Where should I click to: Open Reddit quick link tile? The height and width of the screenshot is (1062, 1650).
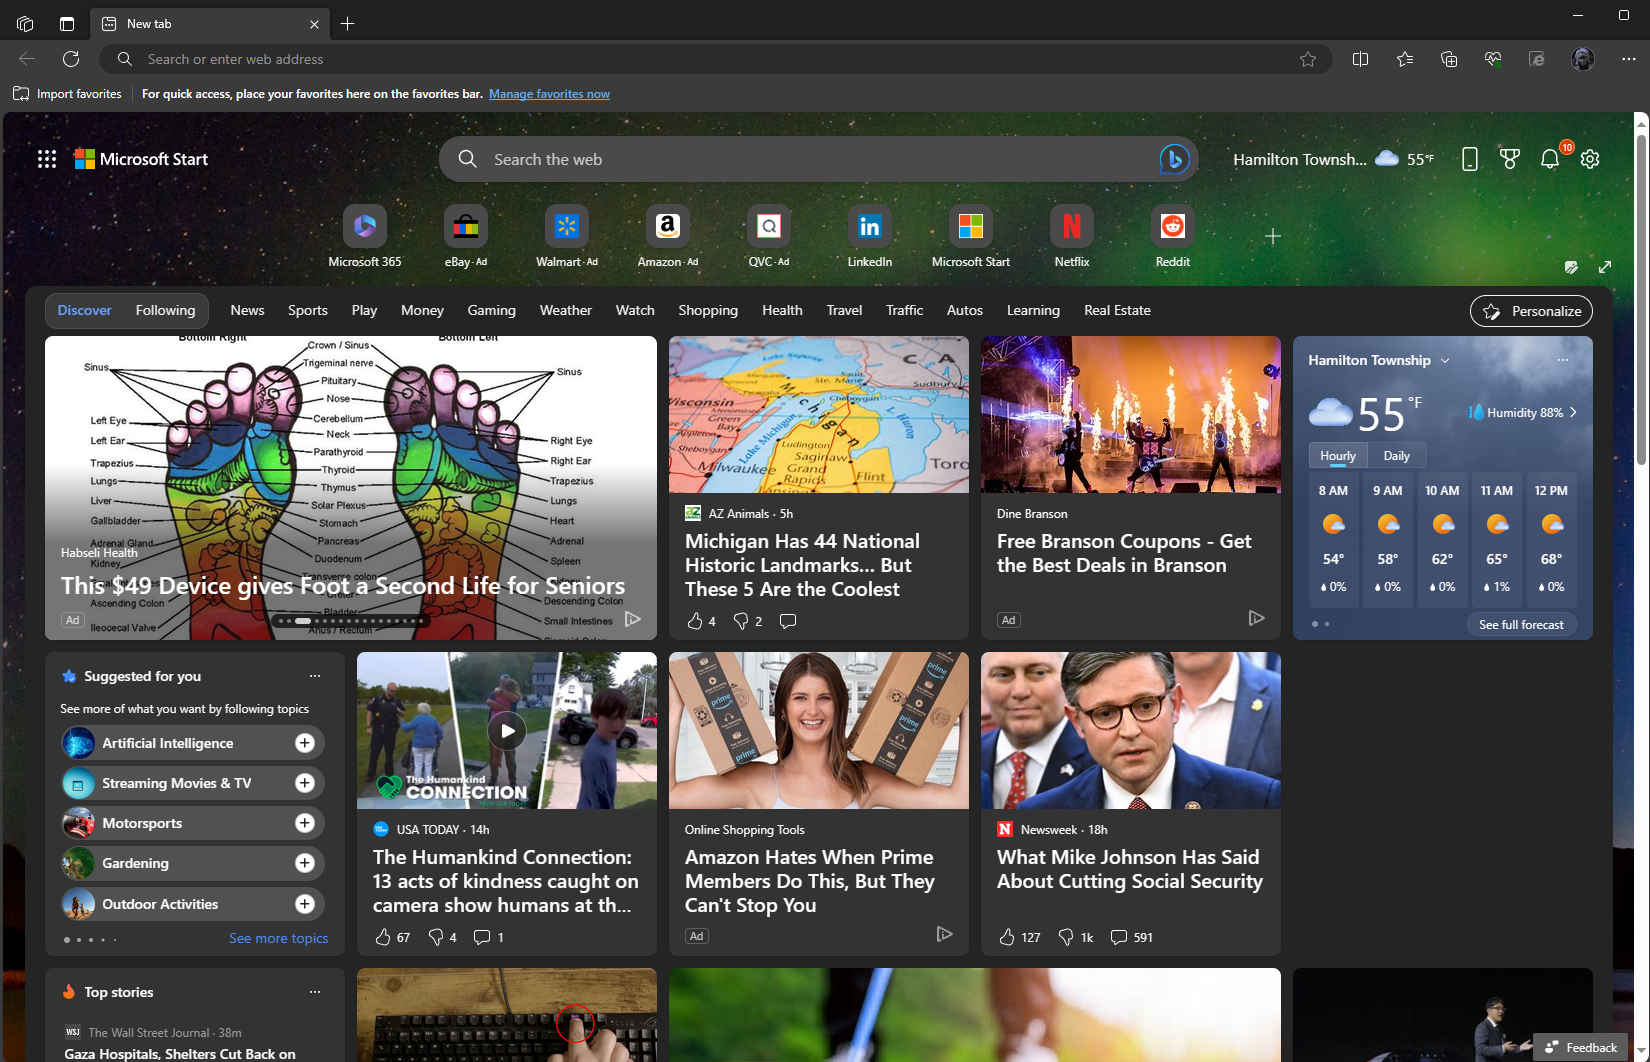tap(1173, 237)
